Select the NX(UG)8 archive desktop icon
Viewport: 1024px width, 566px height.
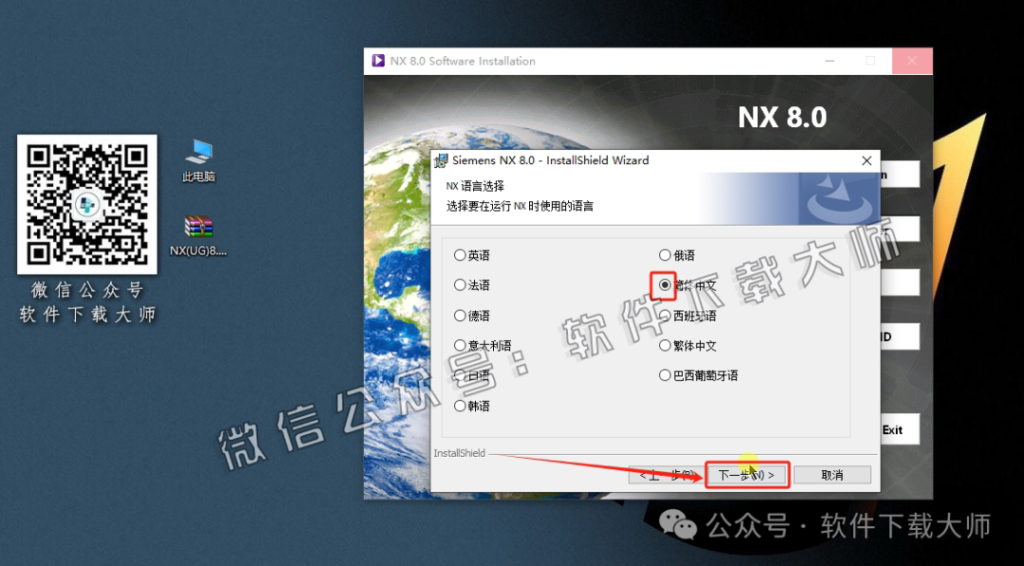199,236
